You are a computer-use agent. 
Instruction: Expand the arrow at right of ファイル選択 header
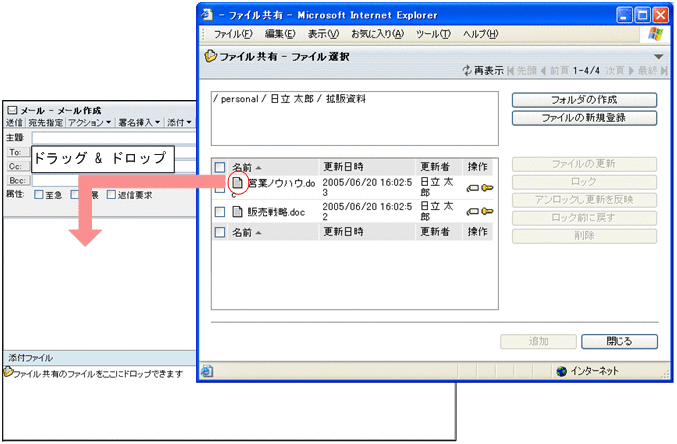tap(658, 57)
